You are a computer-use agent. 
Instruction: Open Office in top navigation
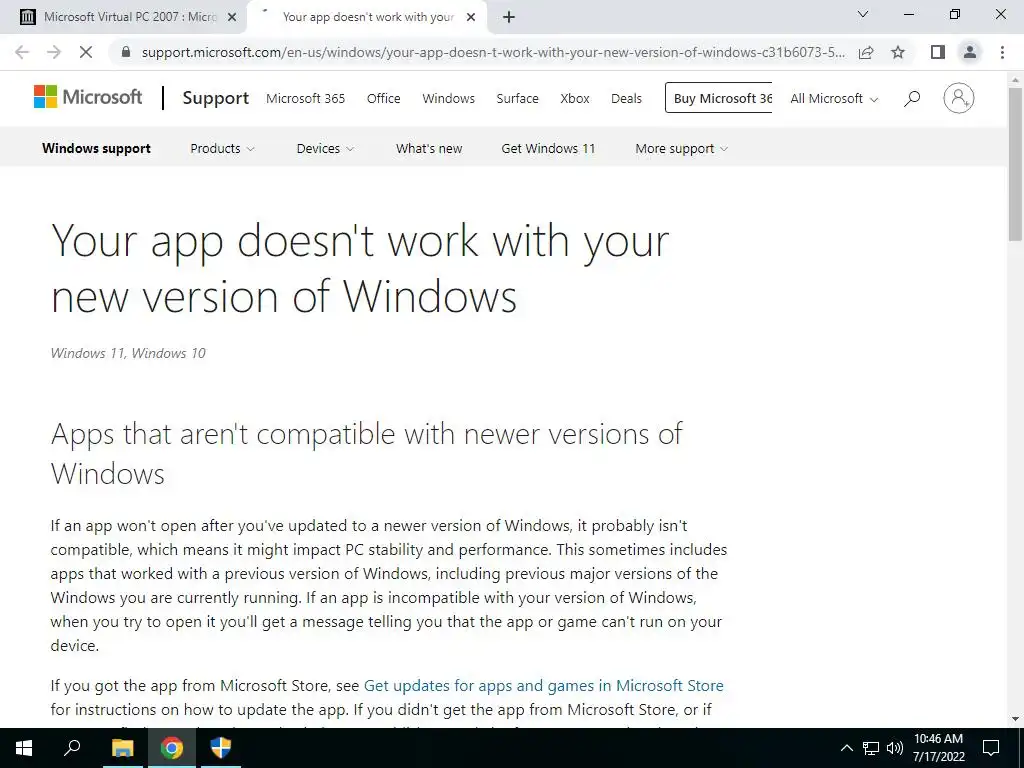(383, 99)
